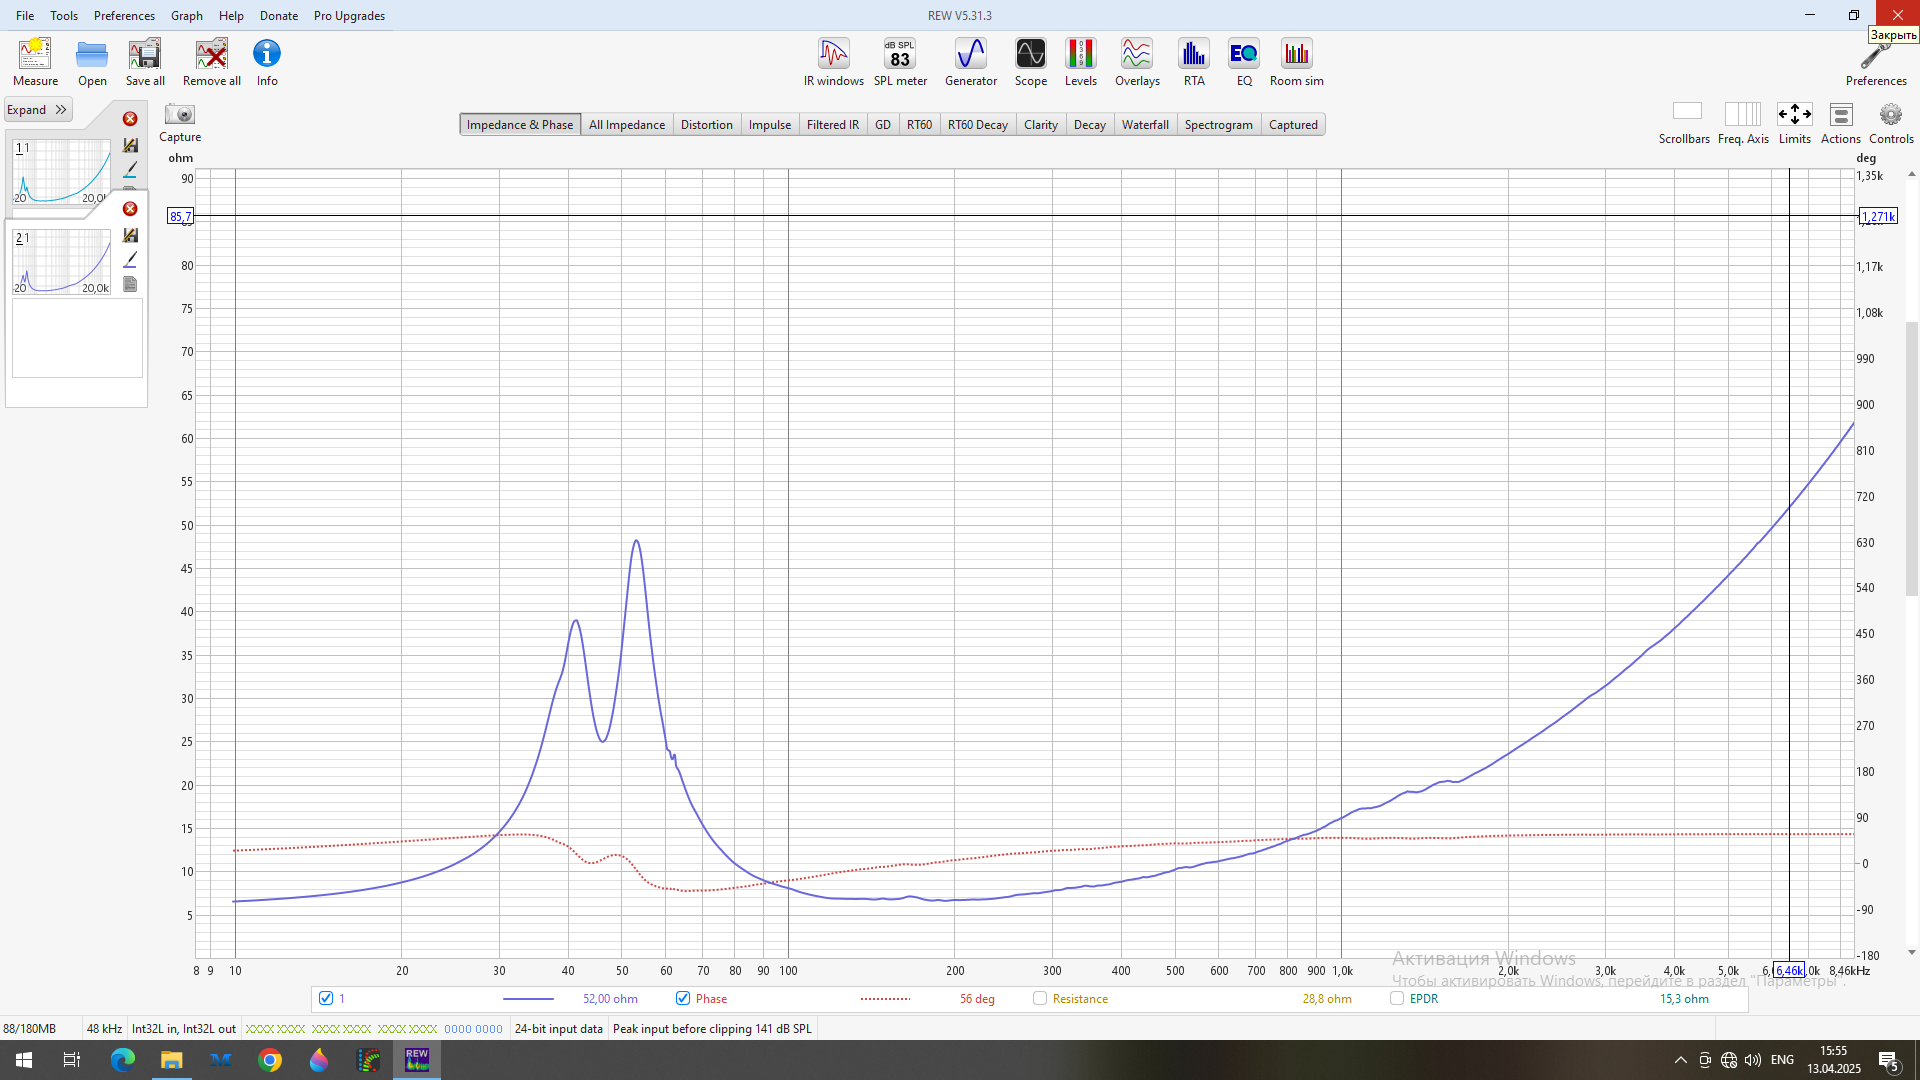This screenshot has width=1920, height=1080.
Task: Open the Tools menu
Action: tap(64, 15)
